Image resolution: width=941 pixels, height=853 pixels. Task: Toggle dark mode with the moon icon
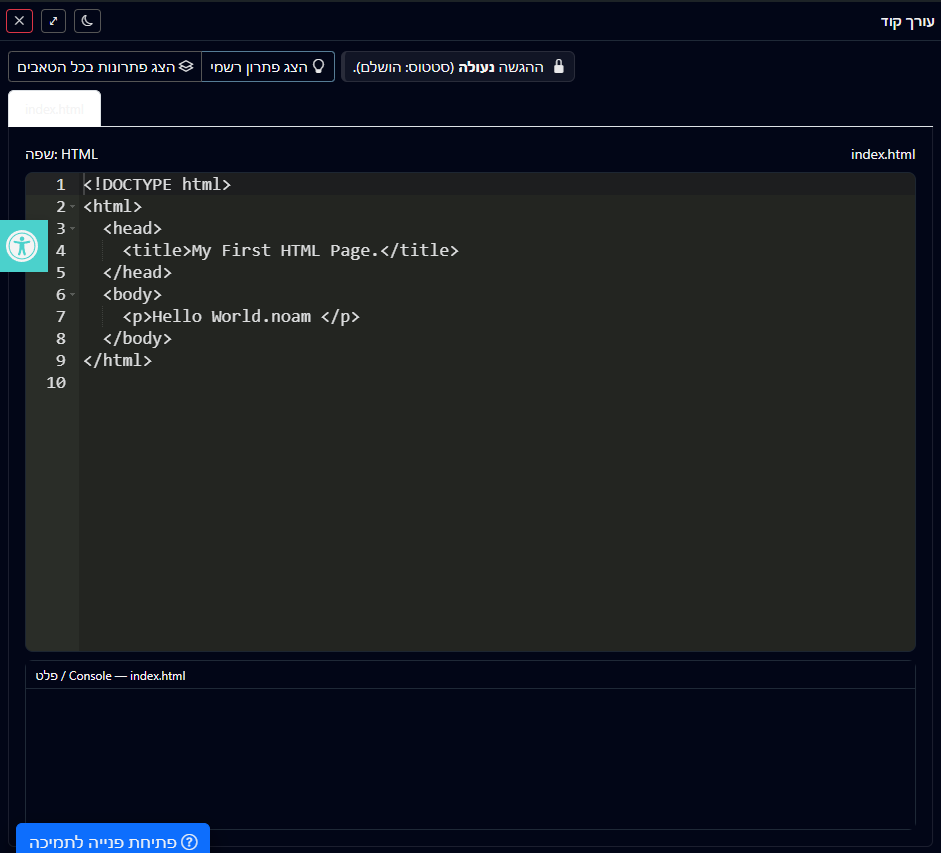pos(87,21)
